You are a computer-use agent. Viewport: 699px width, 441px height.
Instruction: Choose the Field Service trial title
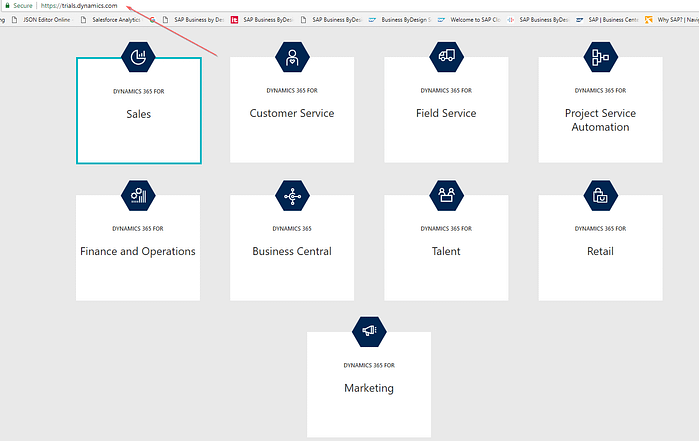[x=446, y=113]
